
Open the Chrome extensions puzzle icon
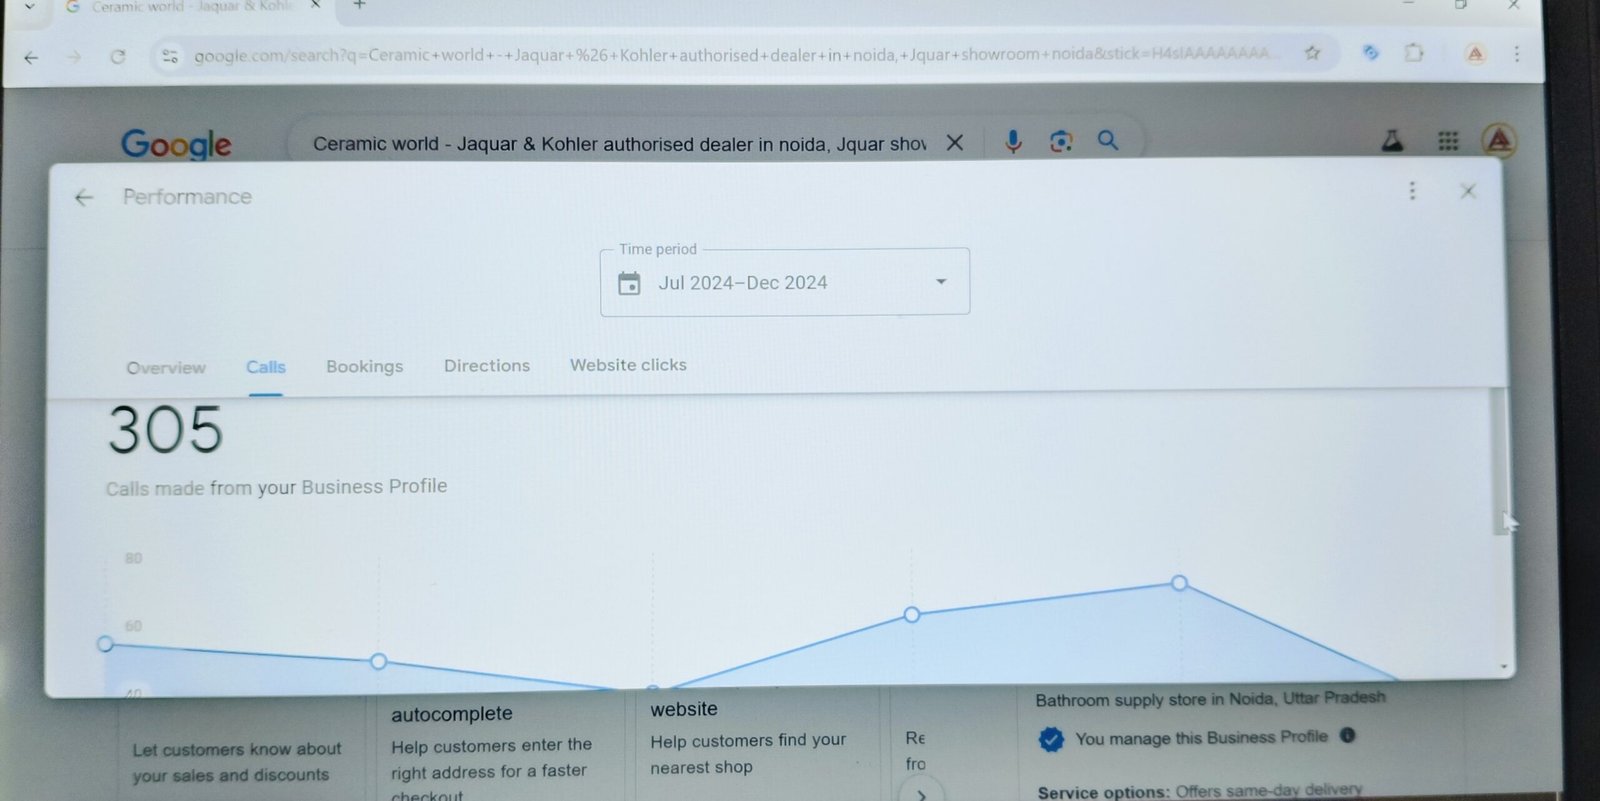pos(1414,52)
